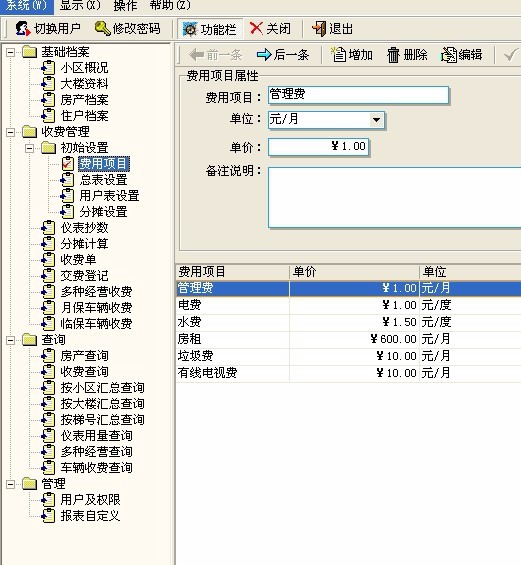Collapse the 基础档案 tree folder
This screenshot has height=565, width=521.
(11, 53)
